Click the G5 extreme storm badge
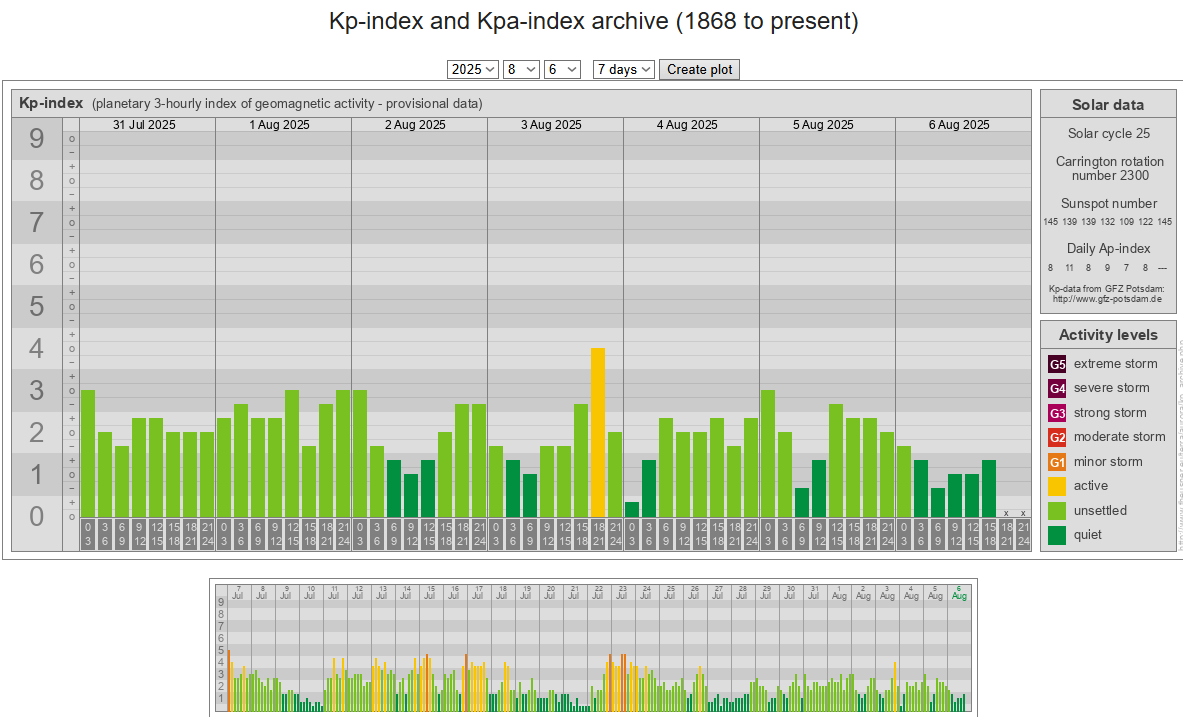Viewport: 1183px width, 717px height. pos(1057,364)
